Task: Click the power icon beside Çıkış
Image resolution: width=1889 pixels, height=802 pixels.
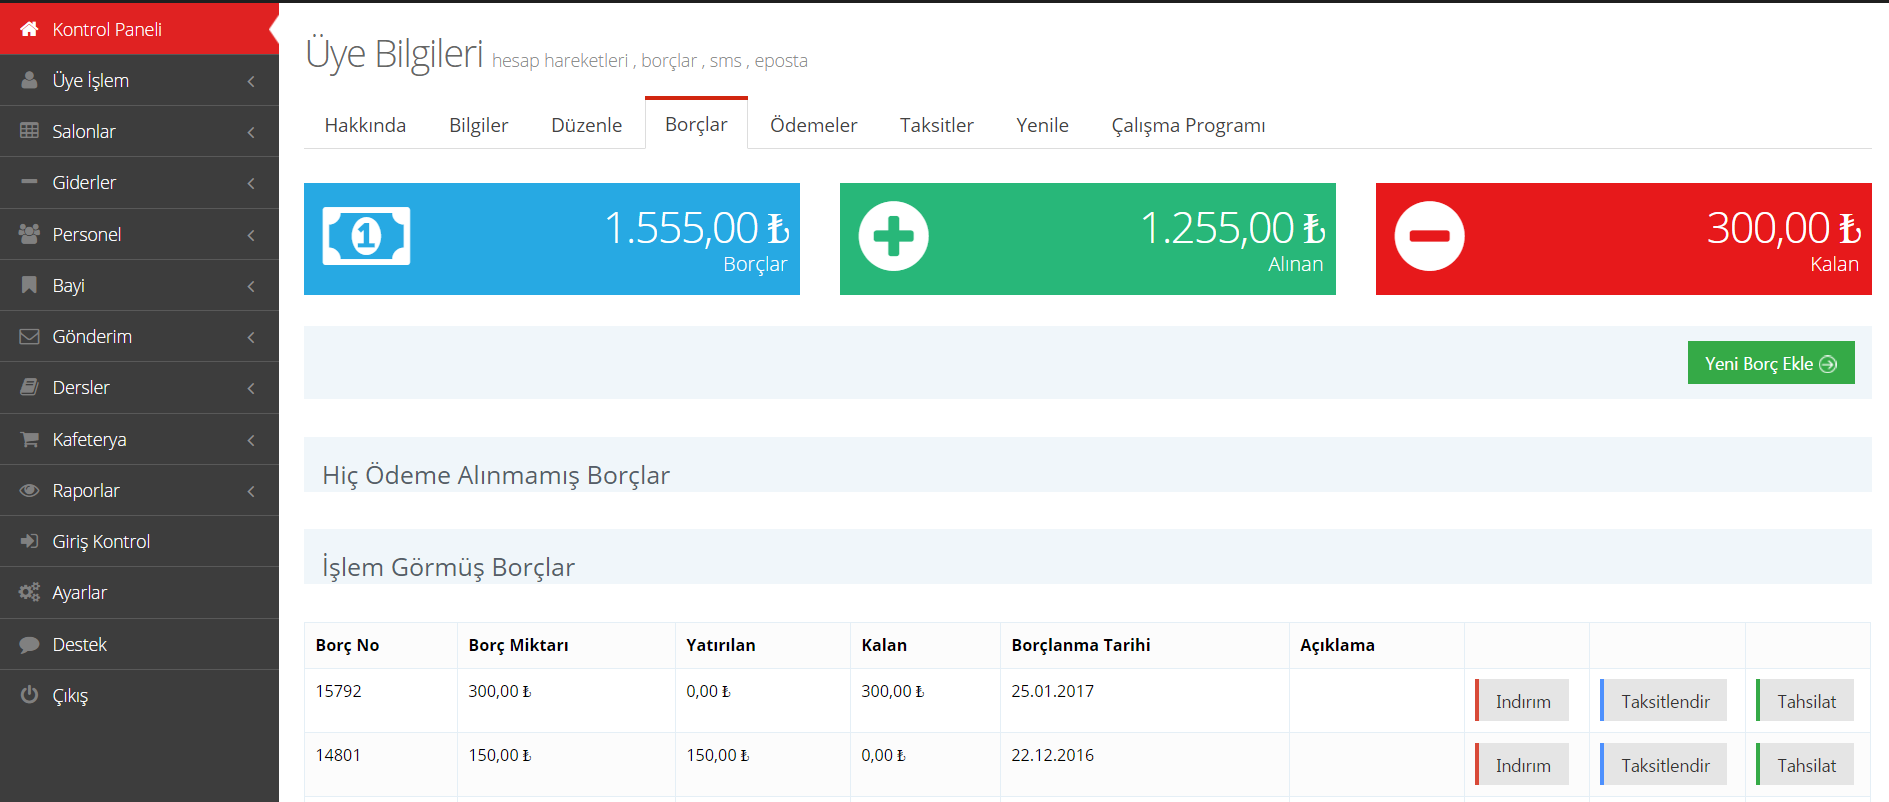Action: pos(29,695)
